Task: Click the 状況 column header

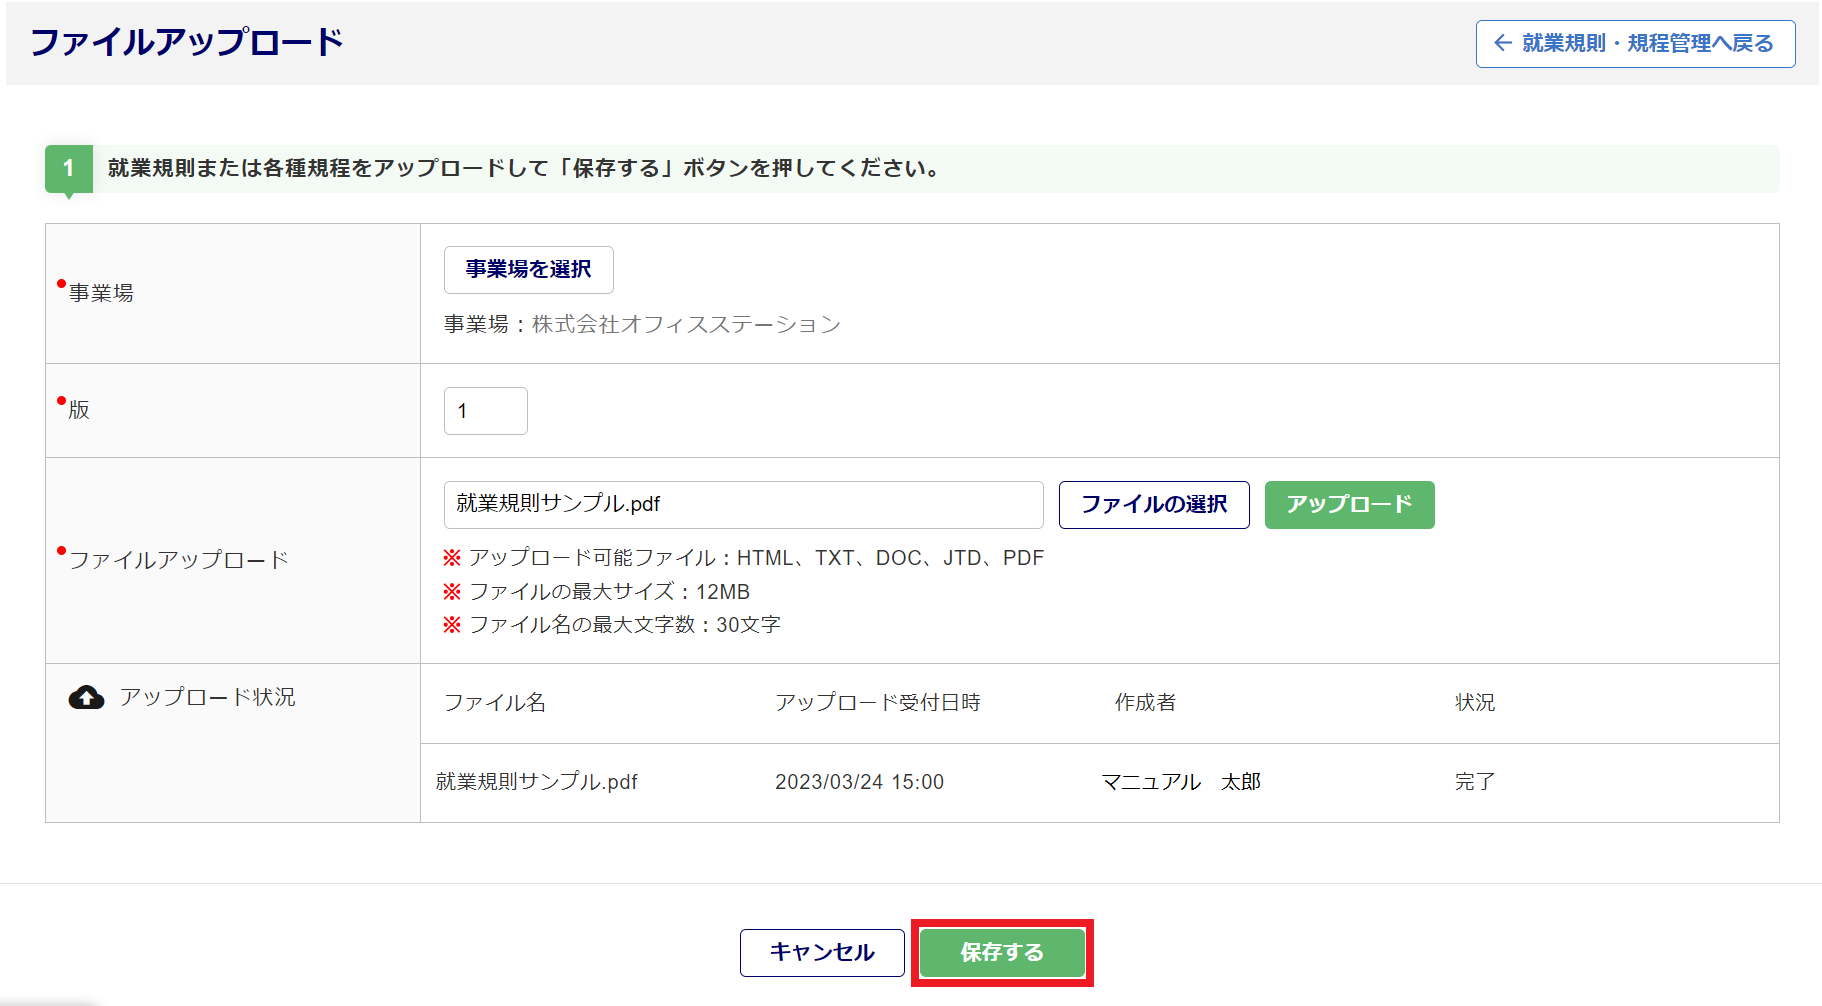Action: click(x=1474, y=703)
